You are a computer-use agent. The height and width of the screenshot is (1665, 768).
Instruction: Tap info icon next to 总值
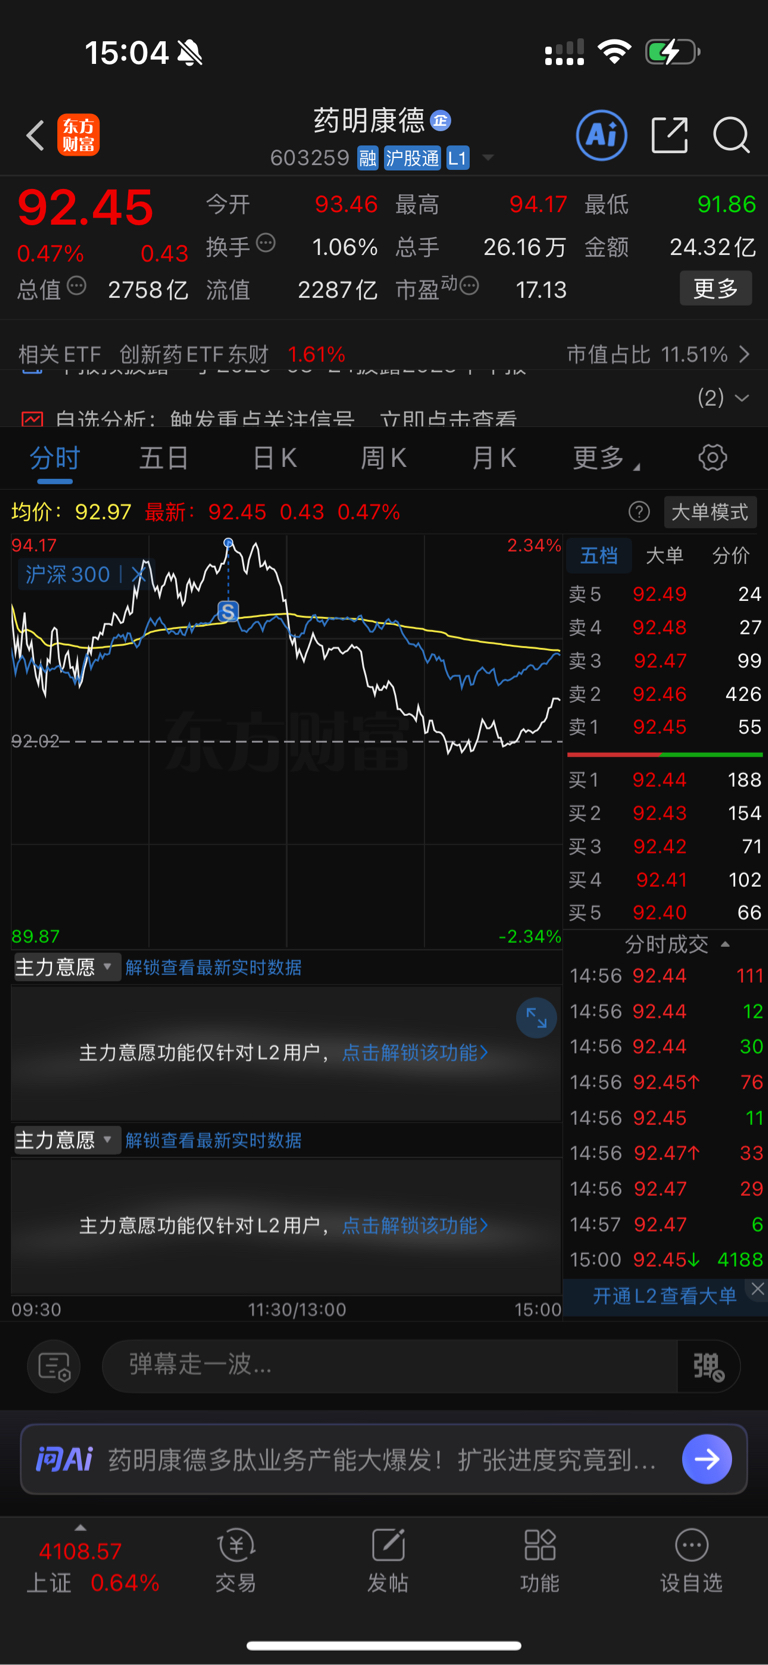point(76,286)
